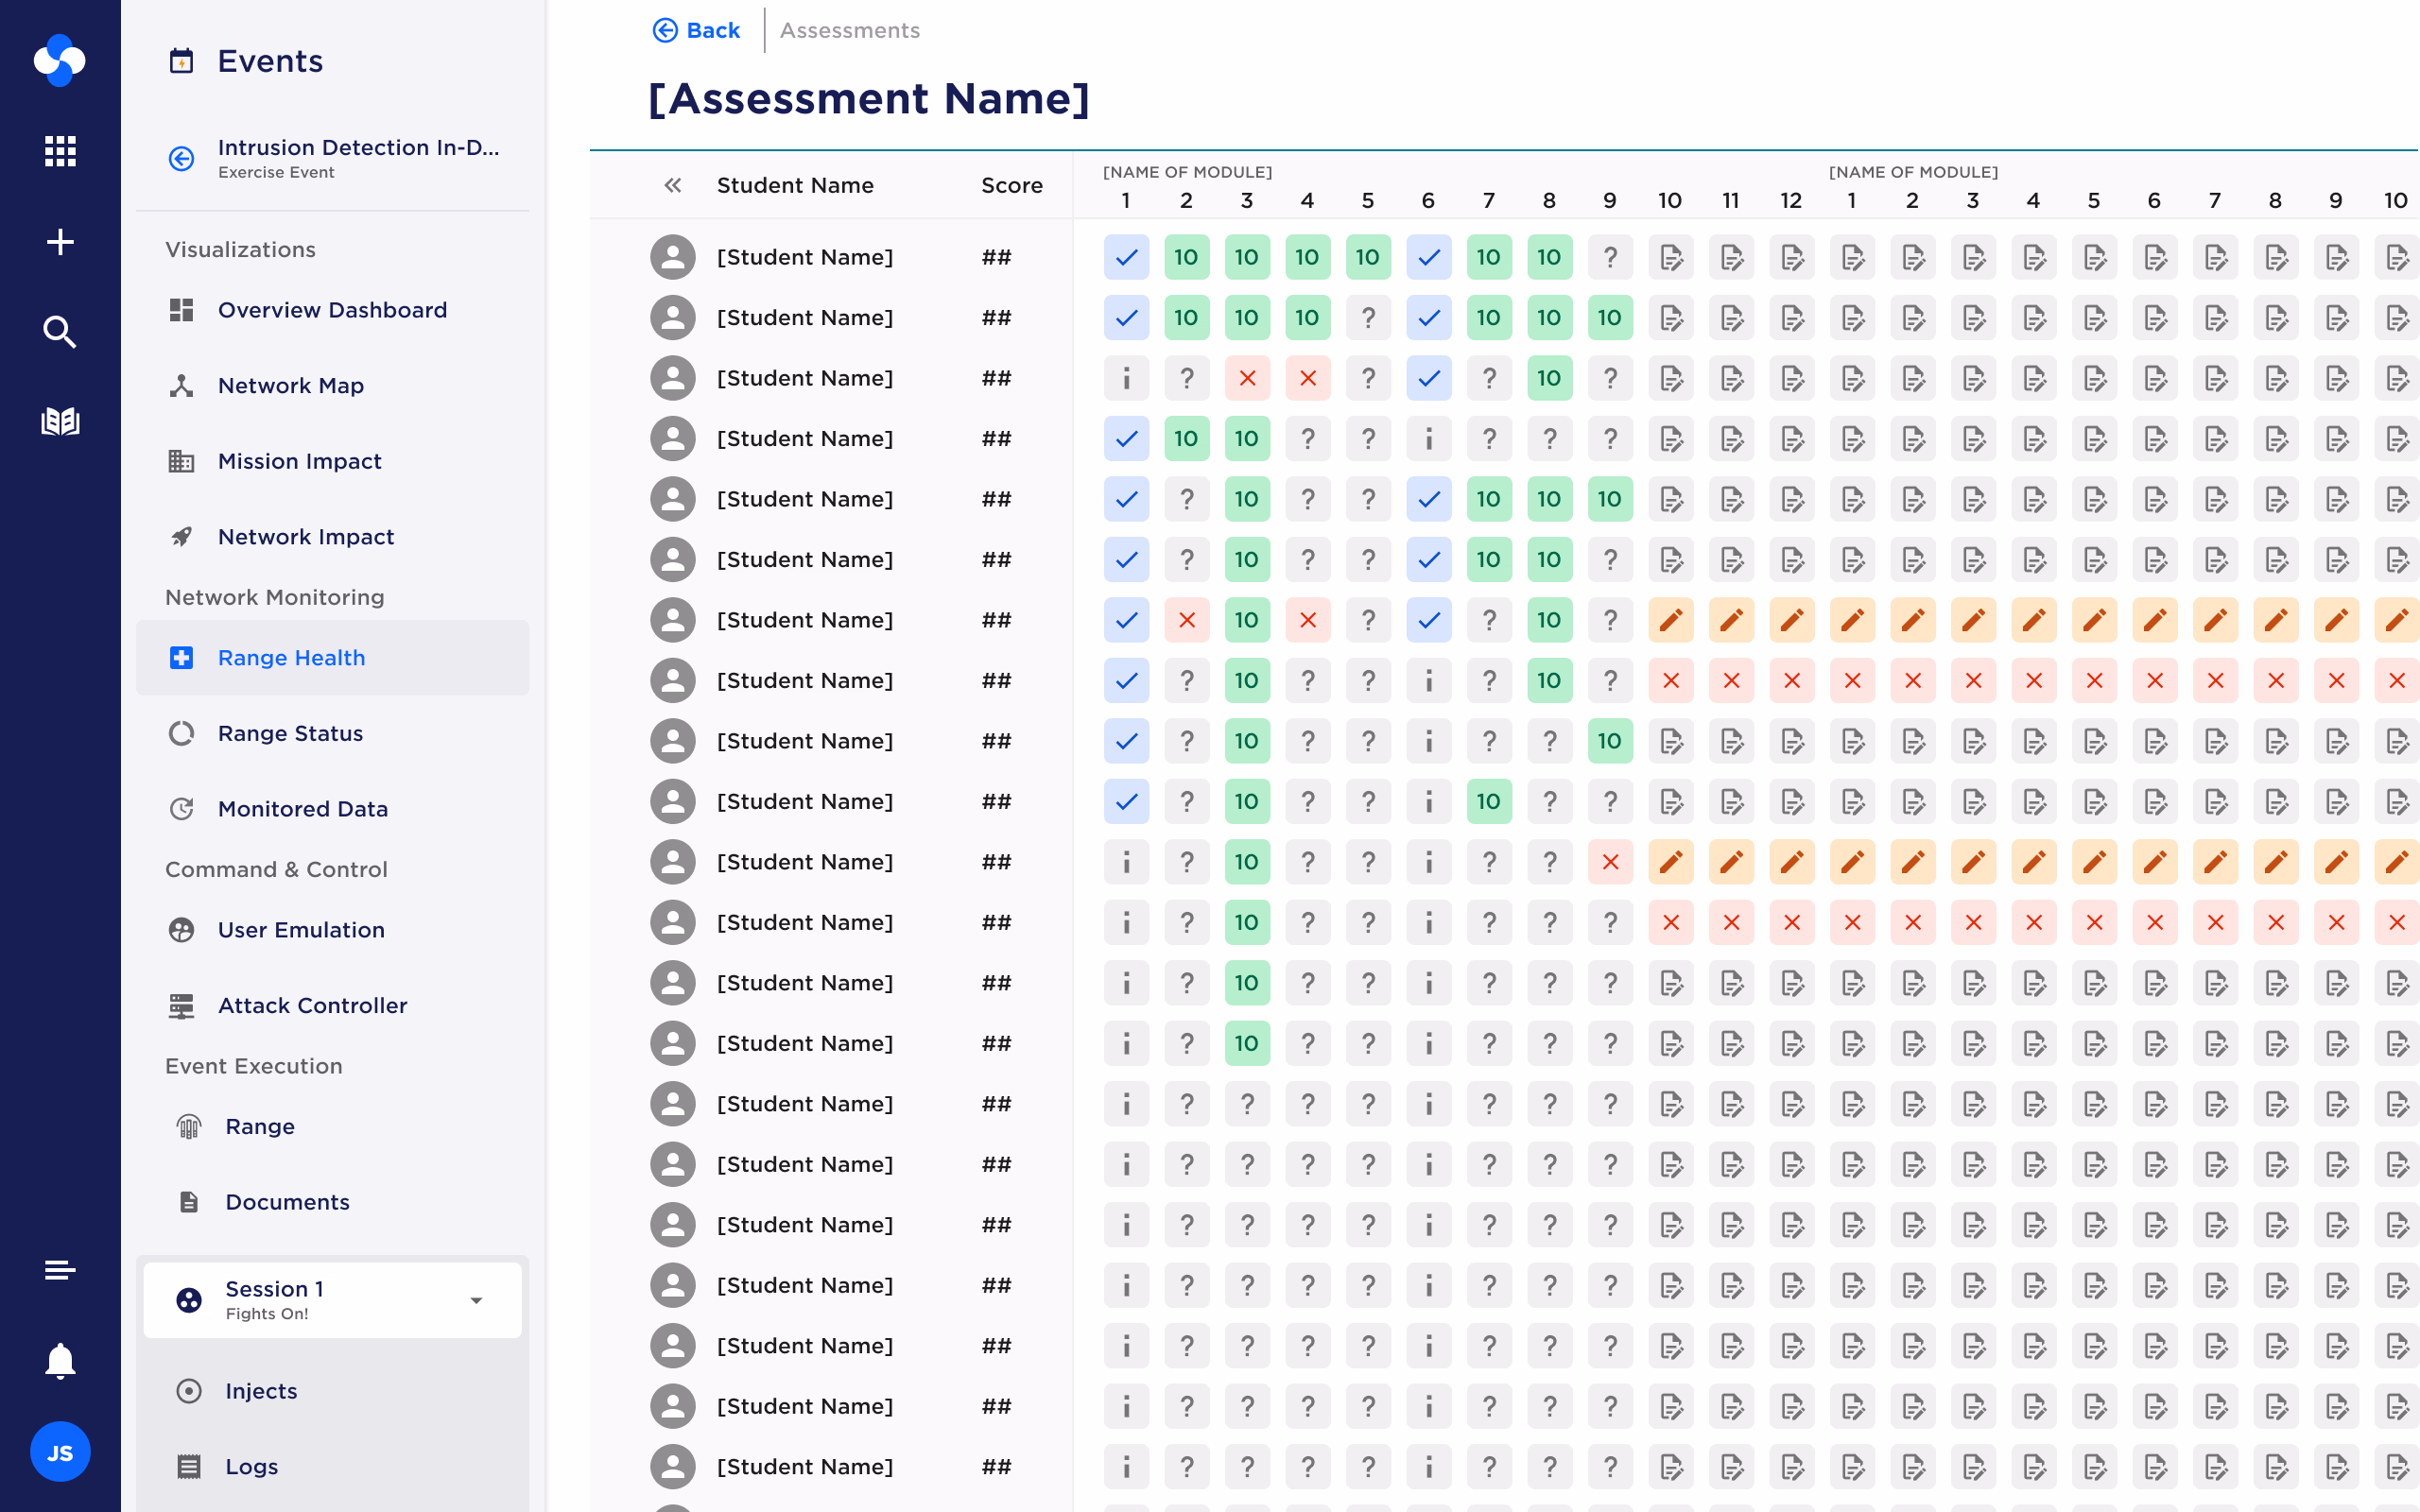This screenshot has height=1512, width=2420.
Task: Click the app logo in the left rail
Action: (x=60, y=60)
